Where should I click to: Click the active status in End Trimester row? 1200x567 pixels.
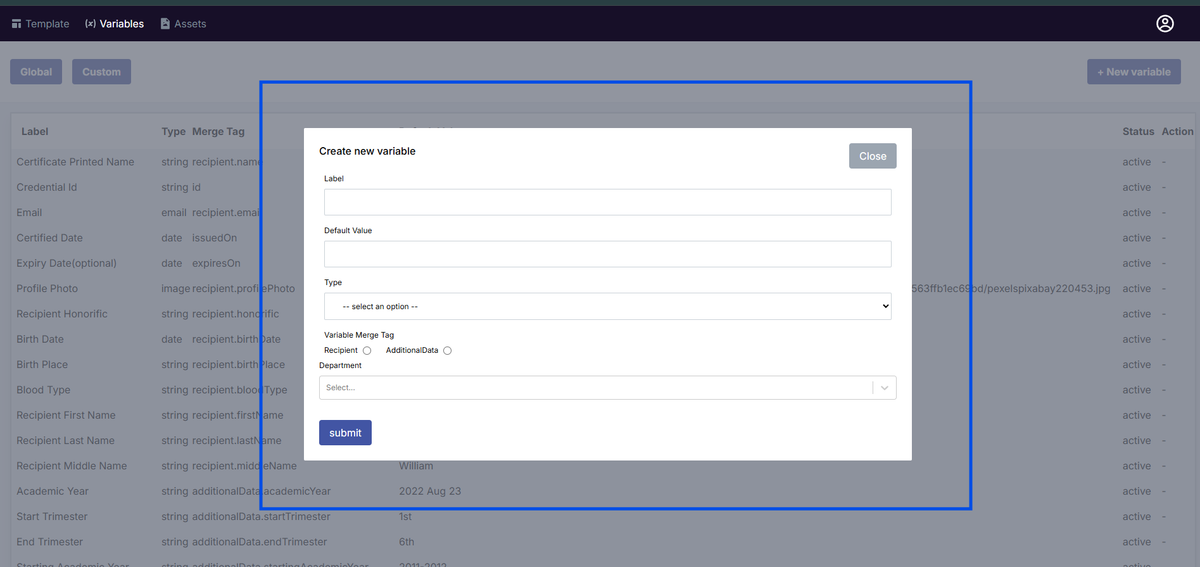tap(1136, 542)
